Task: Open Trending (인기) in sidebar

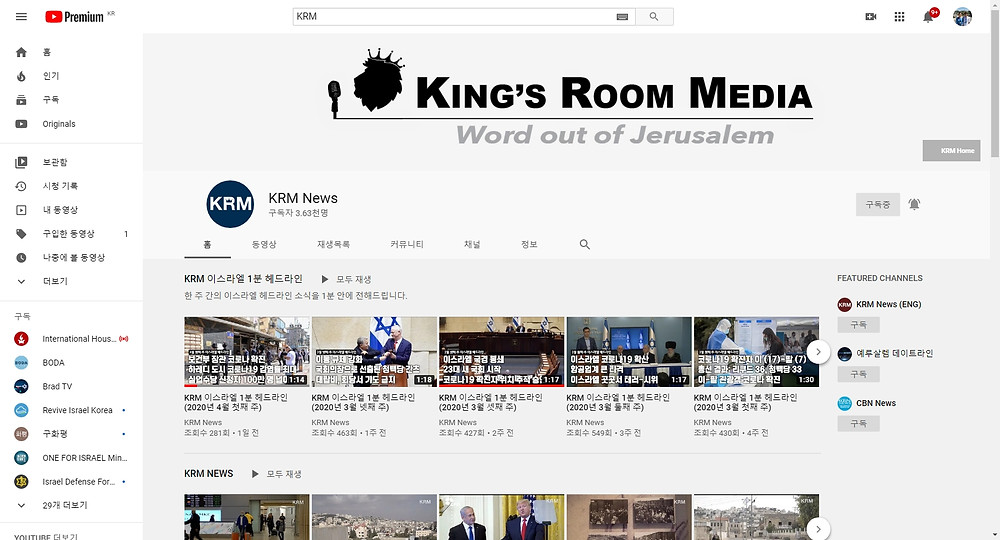Action: pyautogui.click(x=71, y=76)
